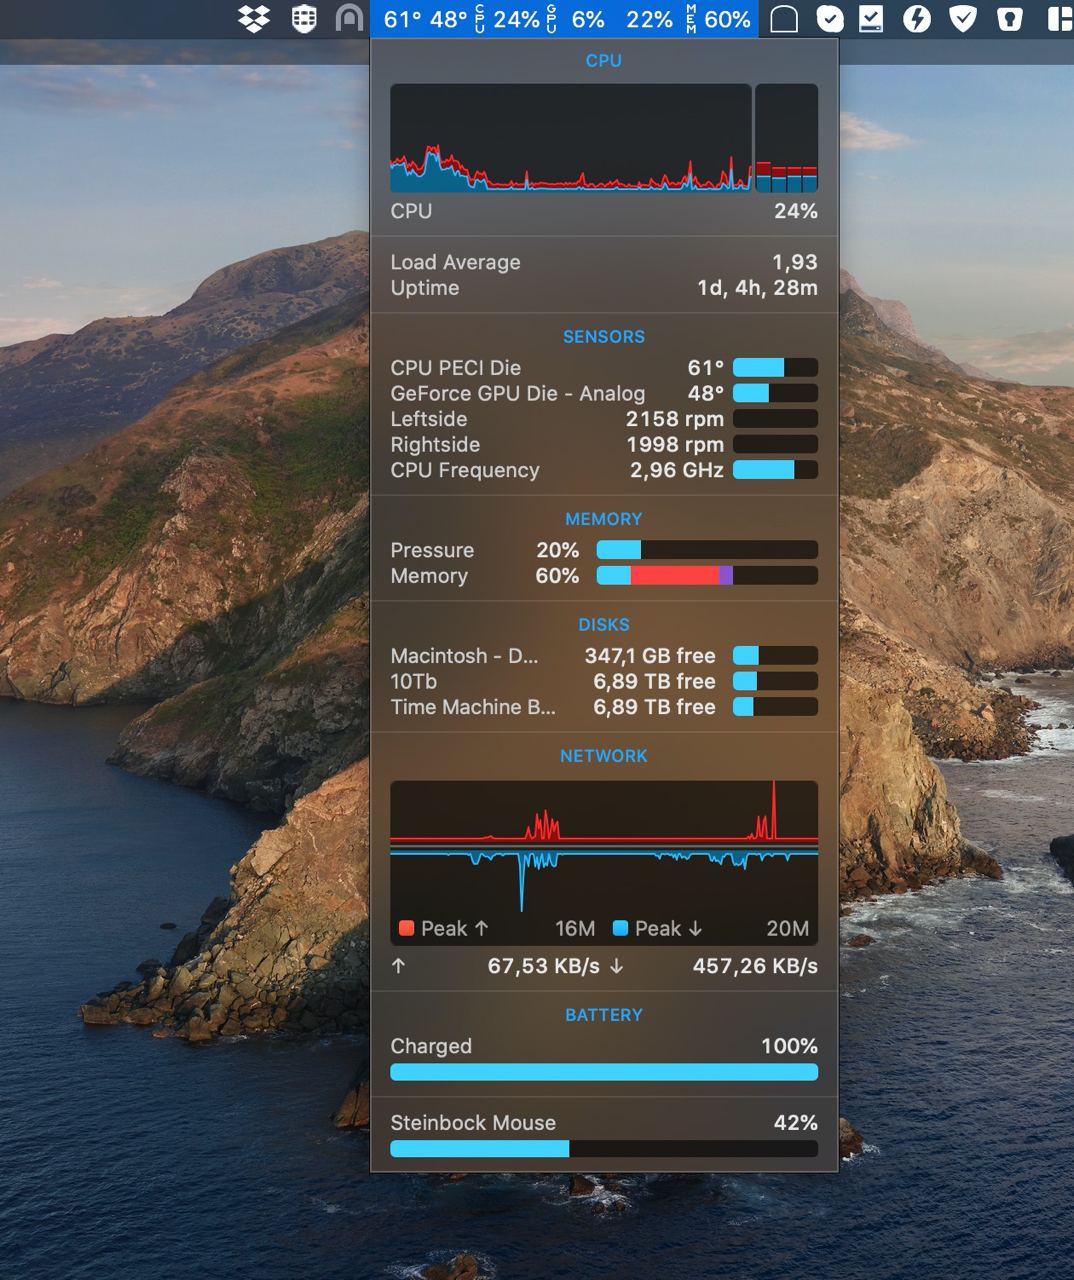Open the lightning bolt circle menu bar icon
The height and width of the screenshot is (1280, 1074).
(917, 19)
